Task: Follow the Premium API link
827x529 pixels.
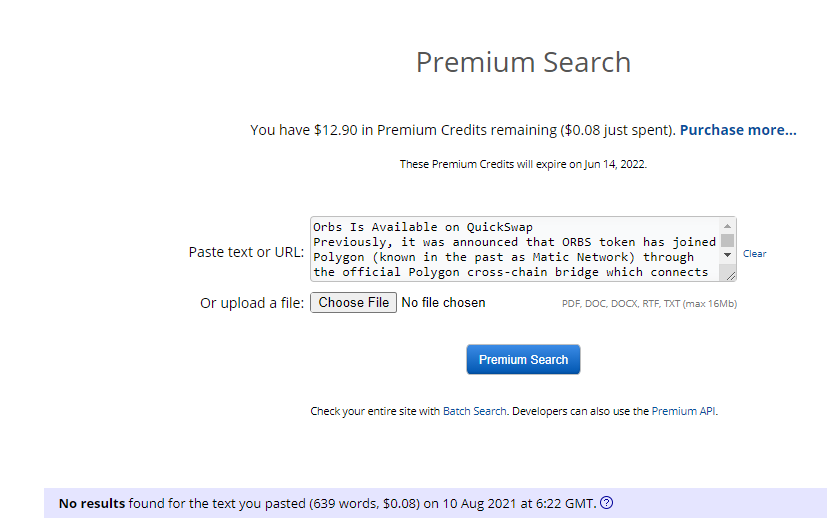Action: 684,411
